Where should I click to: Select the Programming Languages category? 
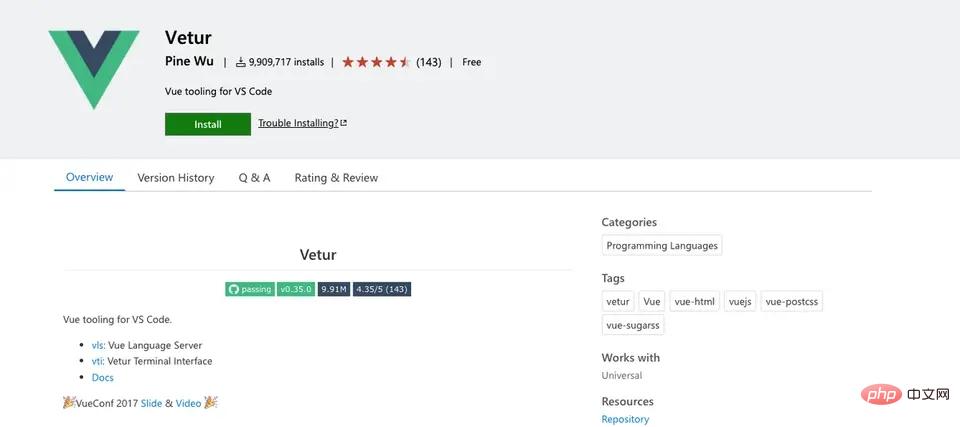[662, 246]
